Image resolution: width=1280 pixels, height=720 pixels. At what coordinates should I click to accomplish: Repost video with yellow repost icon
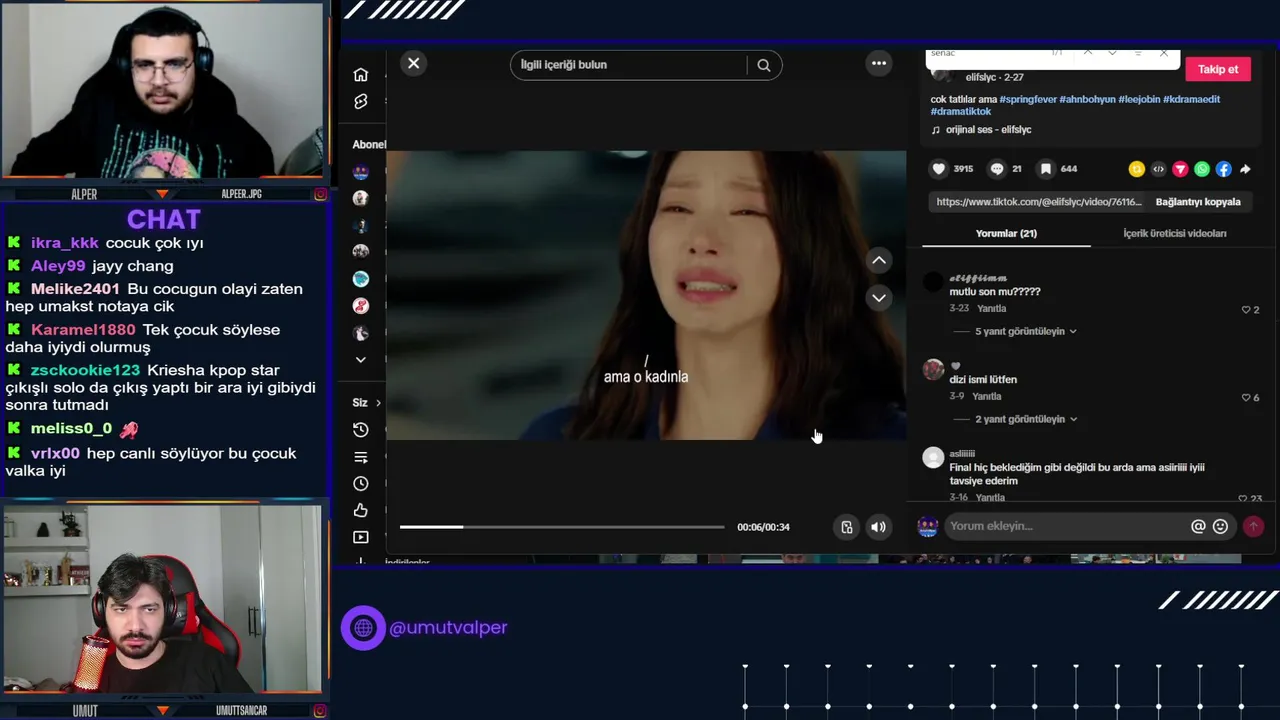point(1136,169)
